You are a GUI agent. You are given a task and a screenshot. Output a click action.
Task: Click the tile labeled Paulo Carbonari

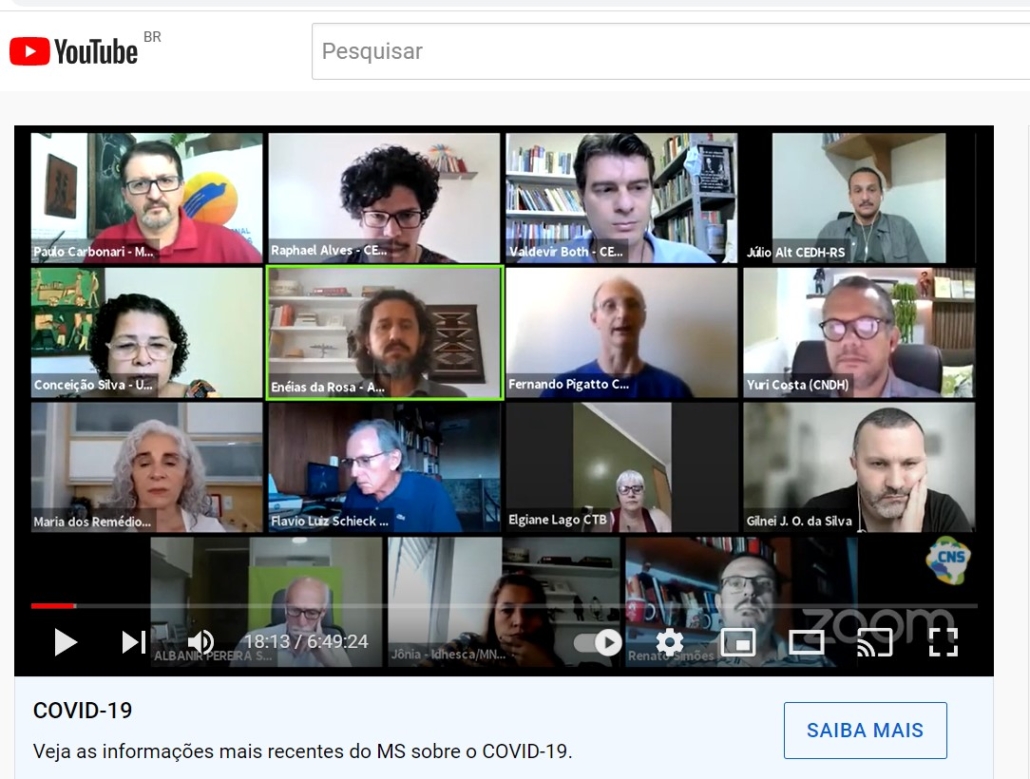tap(147, 198)
